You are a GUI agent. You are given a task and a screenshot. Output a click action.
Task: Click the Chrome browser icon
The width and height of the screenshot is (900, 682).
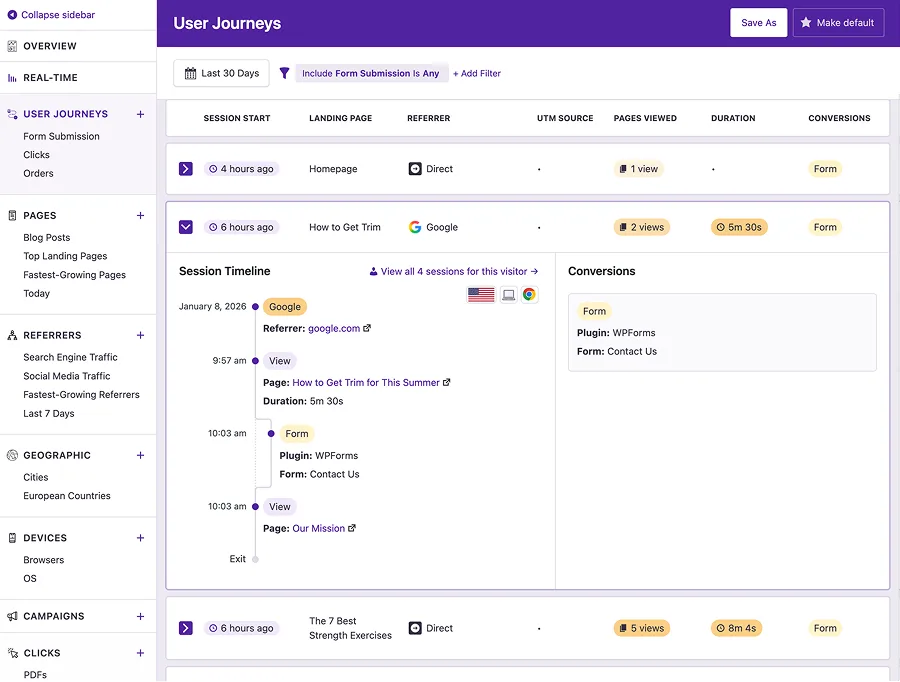(x=529, y=295)
